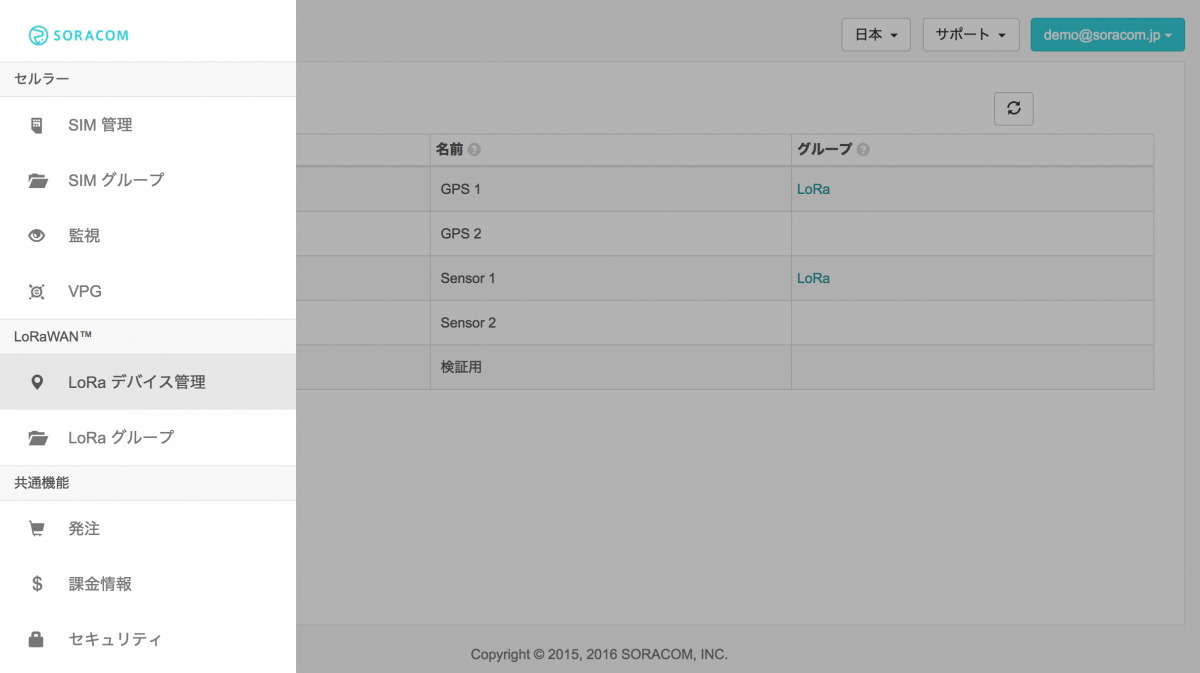1200x673 pixels.
Task: Open SIM グループ menu item
Action: [148, 181]
